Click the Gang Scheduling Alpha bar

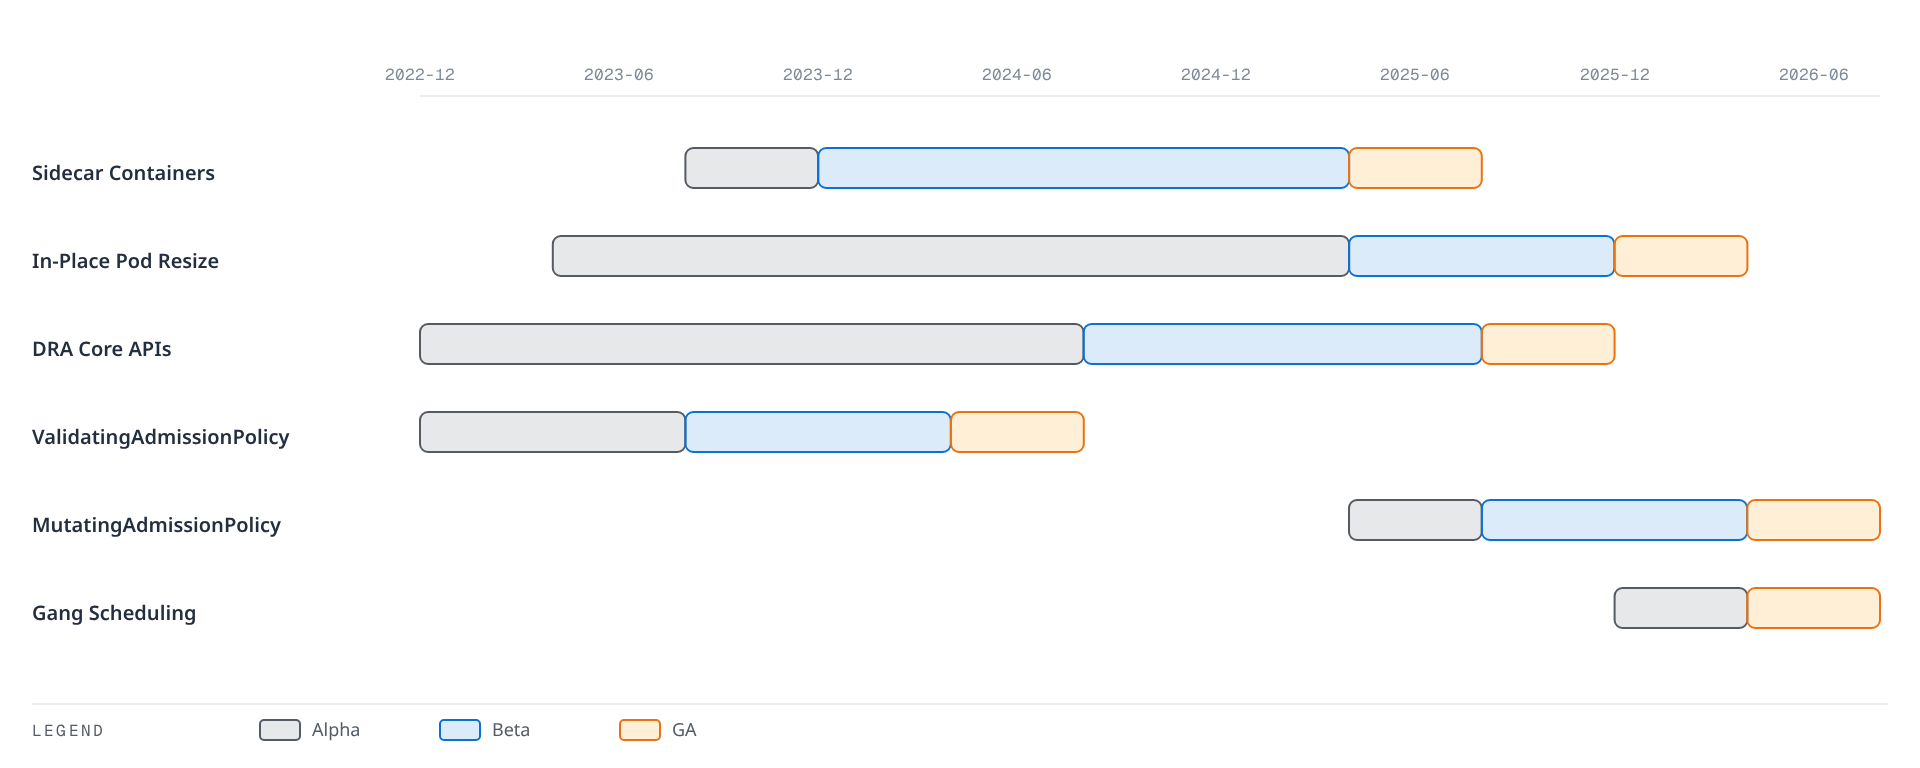pyautogui.click(x=1680, y=608)
